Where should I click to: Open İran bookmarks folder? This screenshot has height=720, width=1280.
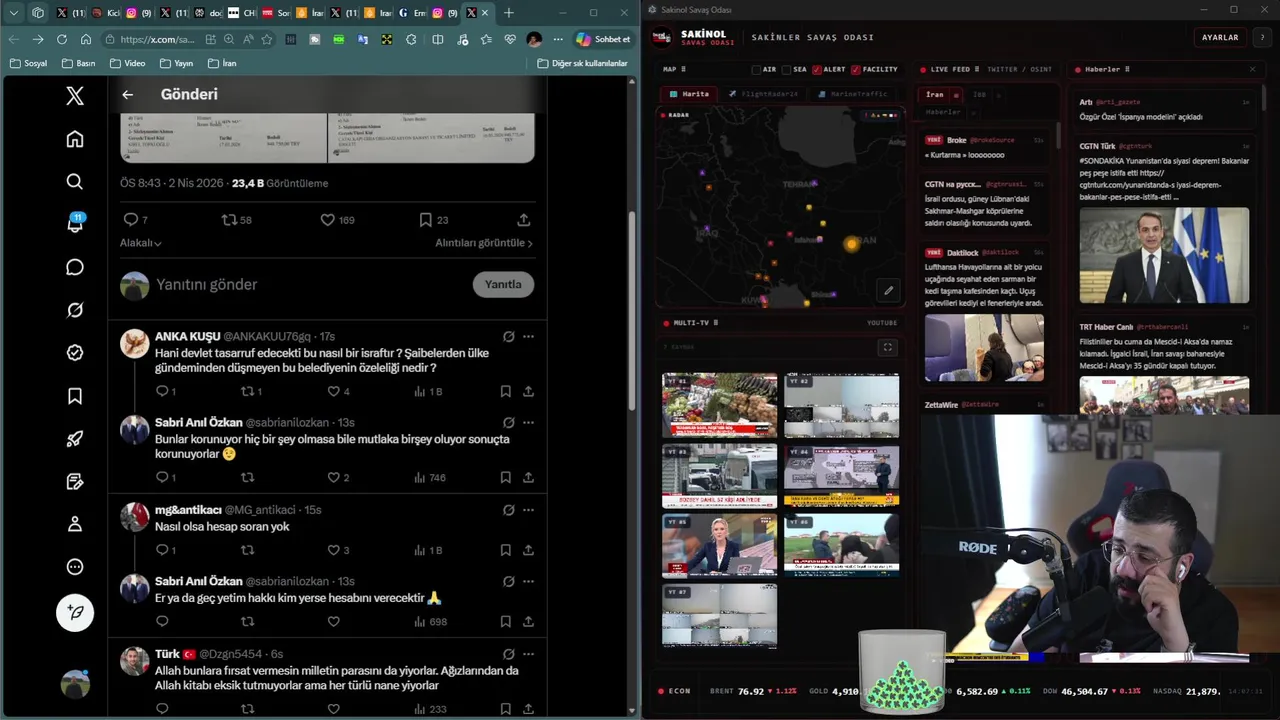point(222,63)
